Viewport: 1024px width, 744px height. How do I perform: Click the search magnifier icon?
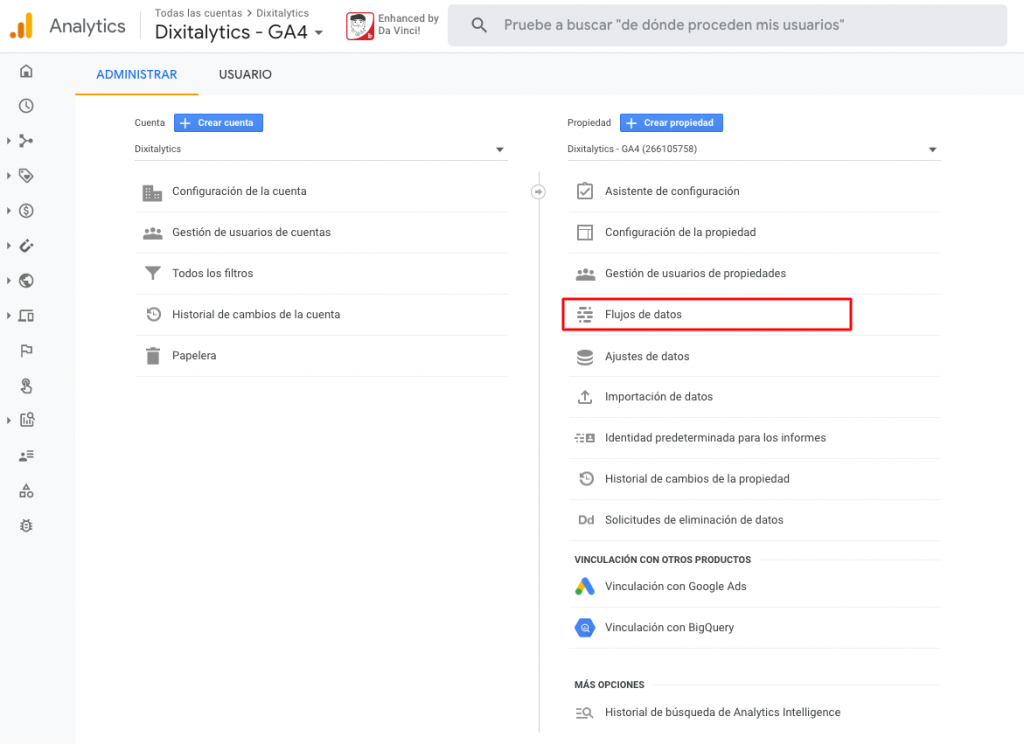479,25
